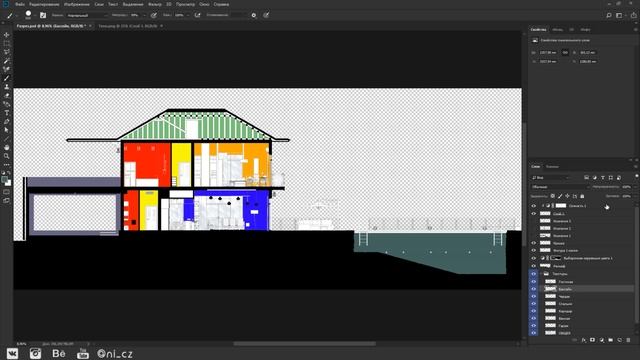Select the Brush tool in toolbox
Screen dimensions: 640x360
tap(7, 78)
